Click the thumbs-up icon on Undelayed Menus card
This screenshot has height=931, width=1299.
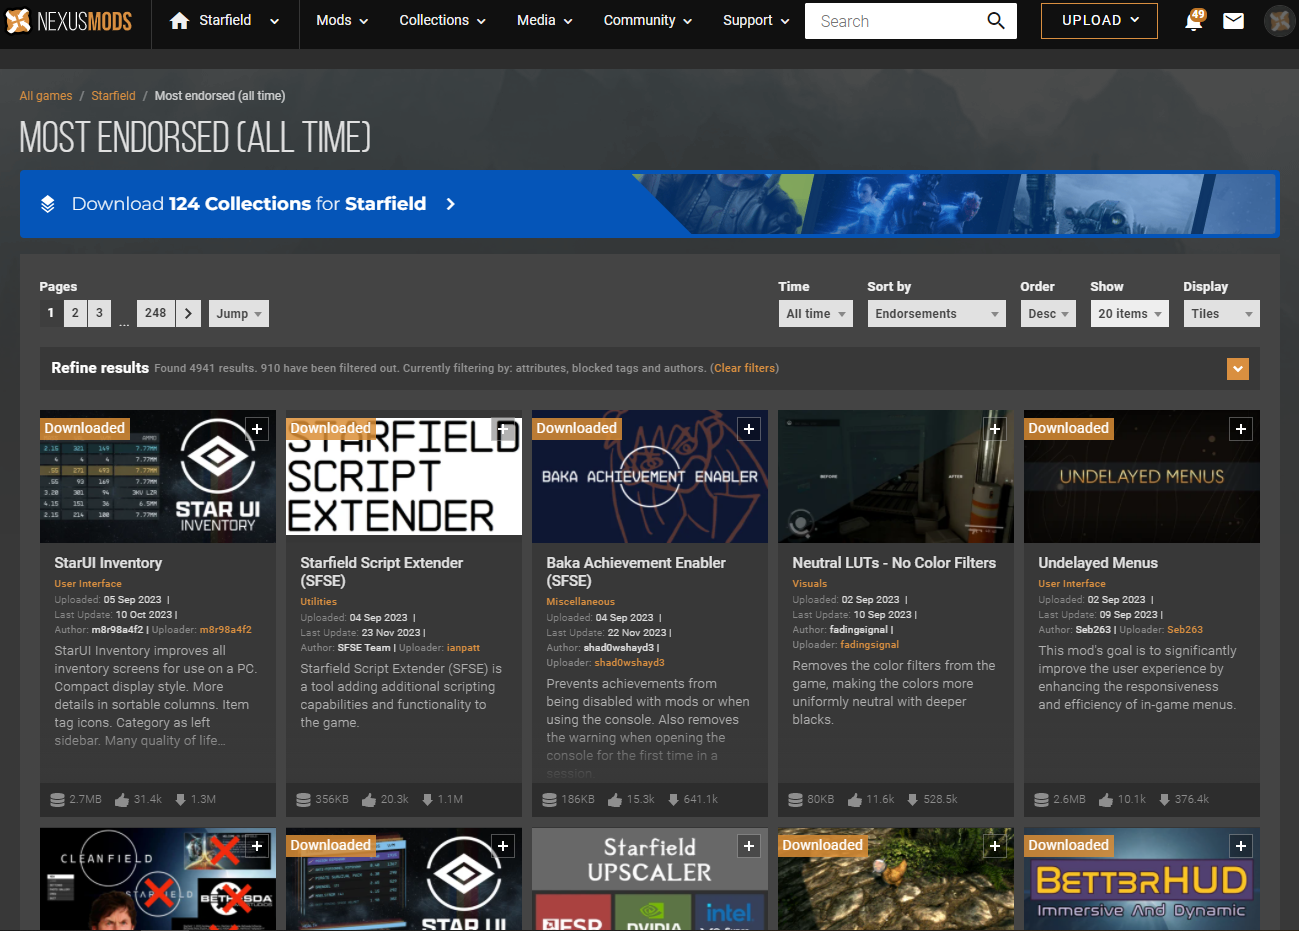click(1106, 799)
